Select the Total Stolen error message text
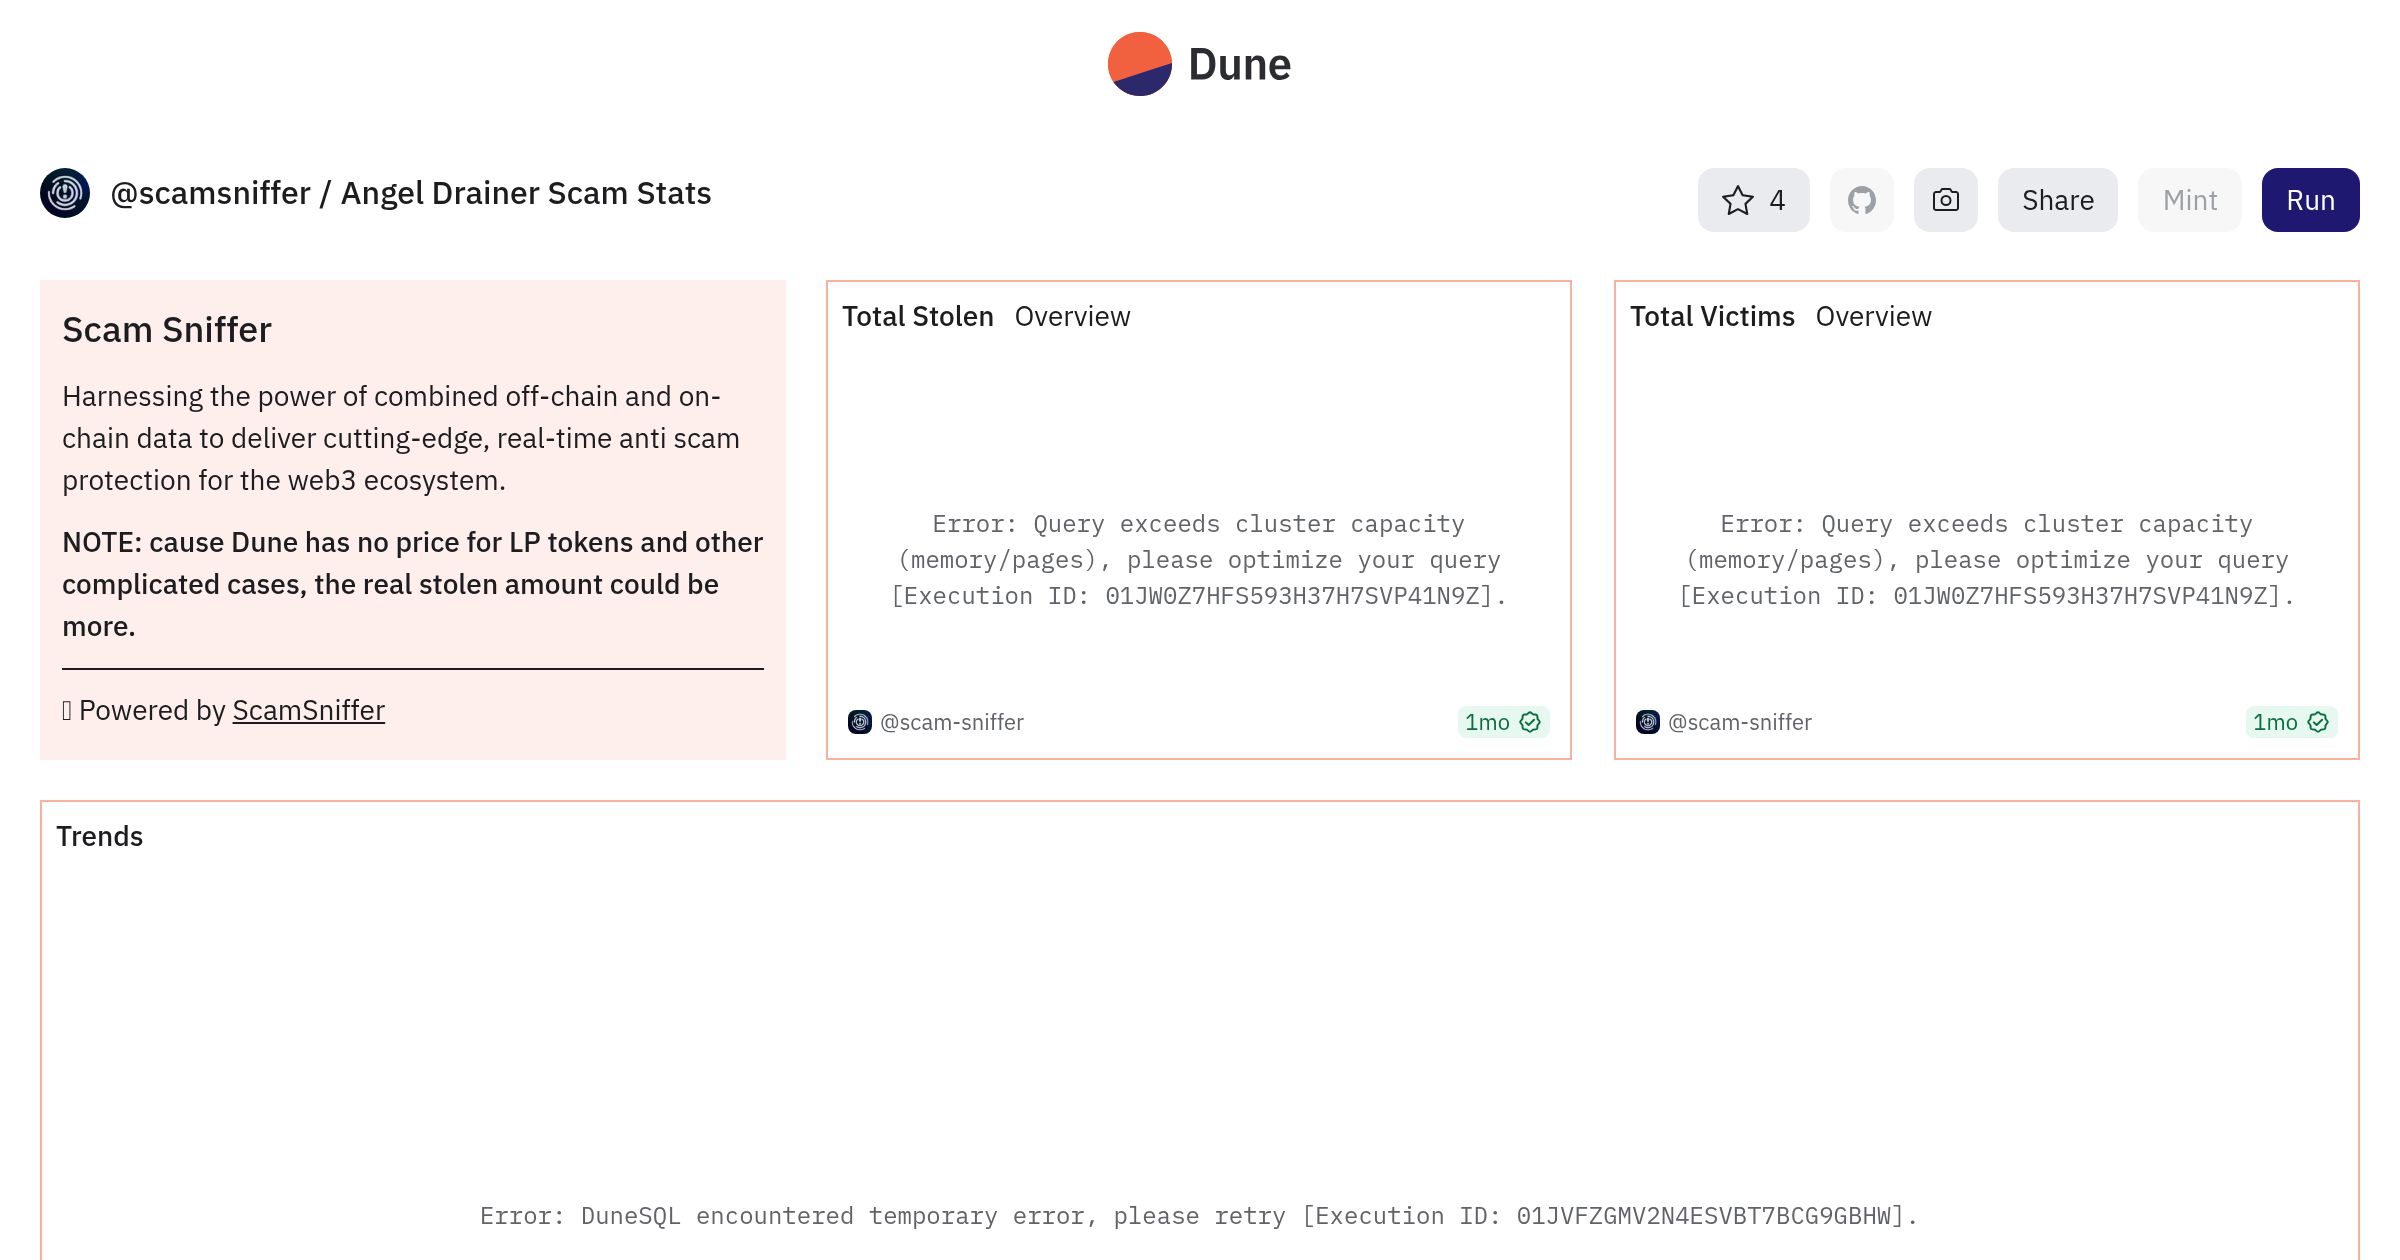2400x1260 pixels. 1199,560
